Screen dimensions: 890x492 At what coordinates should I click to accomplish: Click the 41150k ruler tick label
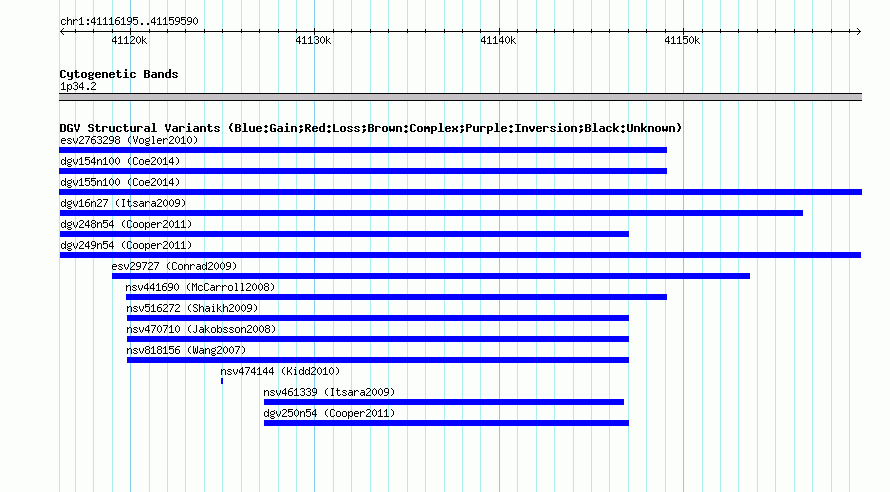click(682, 40)
